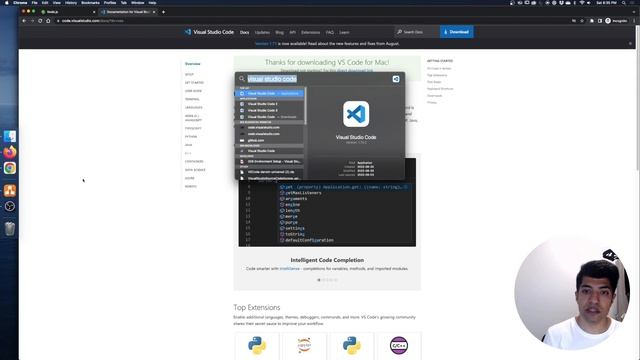The height and width of the screenshot is (360, 640).
Task: Click Chrome icon in the Dock
Action: coord(10,168)
